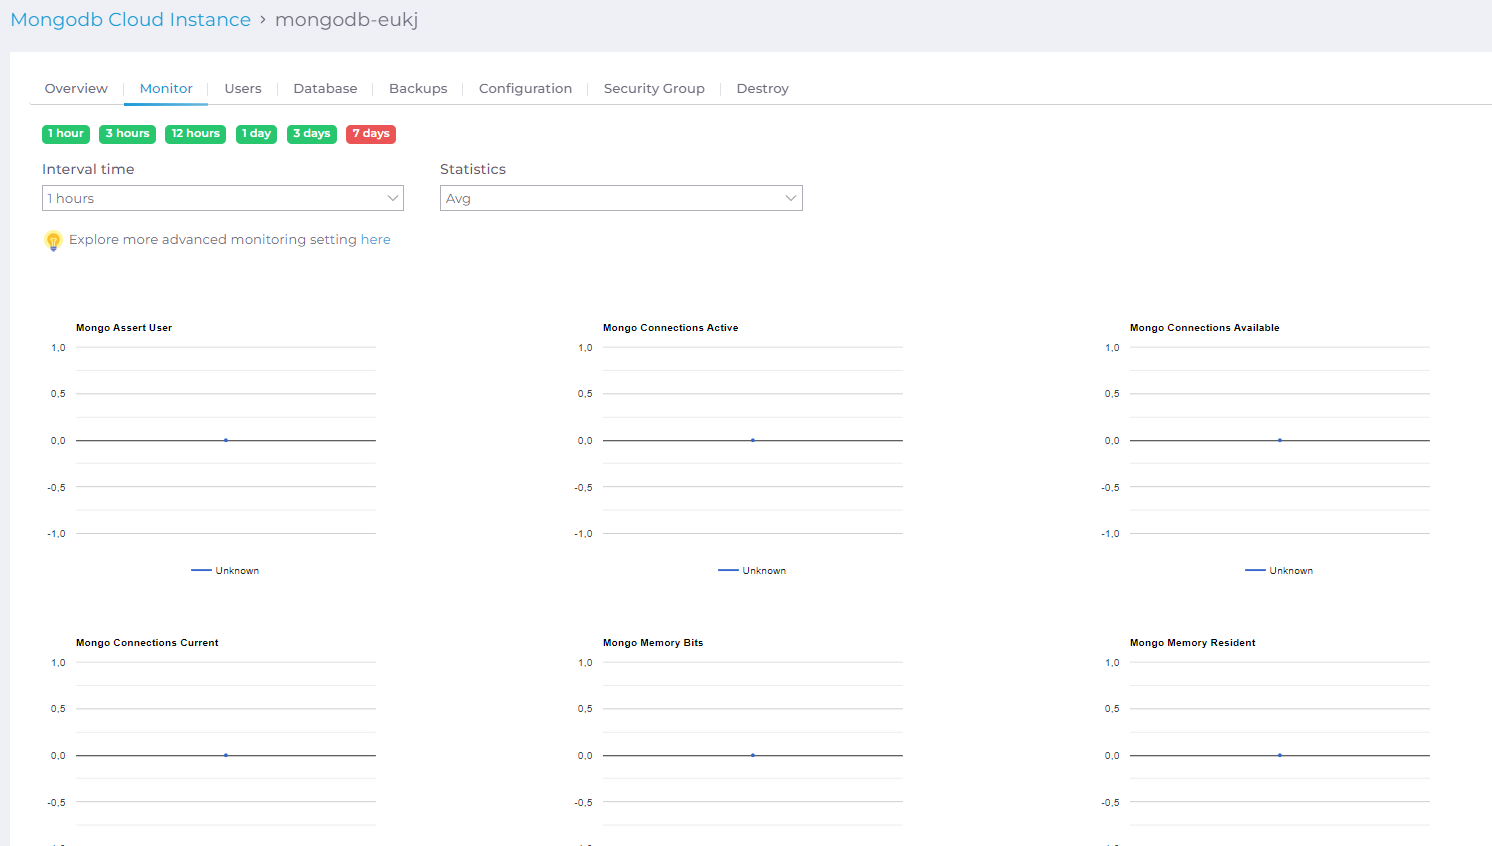Click the lightbulb tip icon
Image resolution: width=1492 pixels, height=846 pixels.
point(53,240)
